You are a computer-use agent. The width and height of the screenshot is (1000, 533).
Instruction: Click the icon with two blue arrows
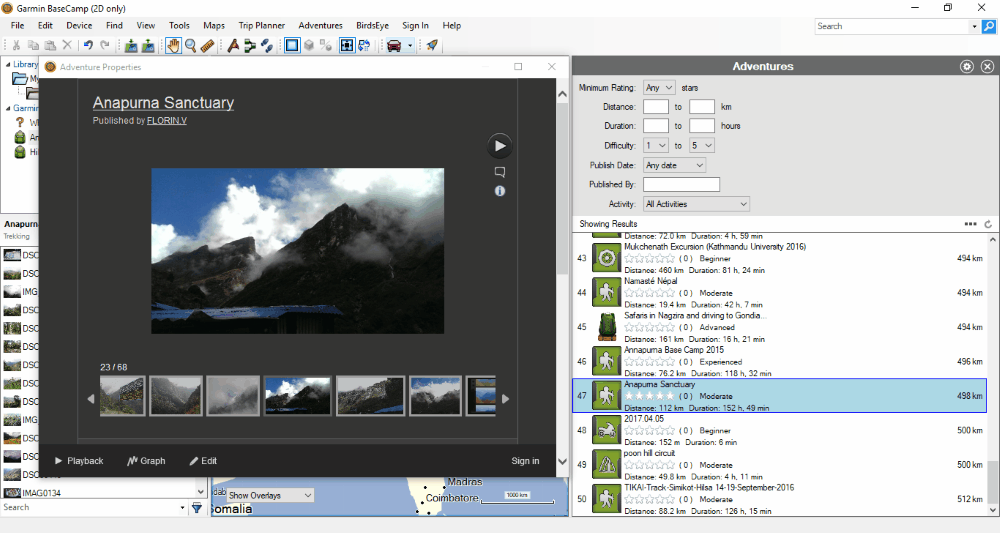coord(364,45)
